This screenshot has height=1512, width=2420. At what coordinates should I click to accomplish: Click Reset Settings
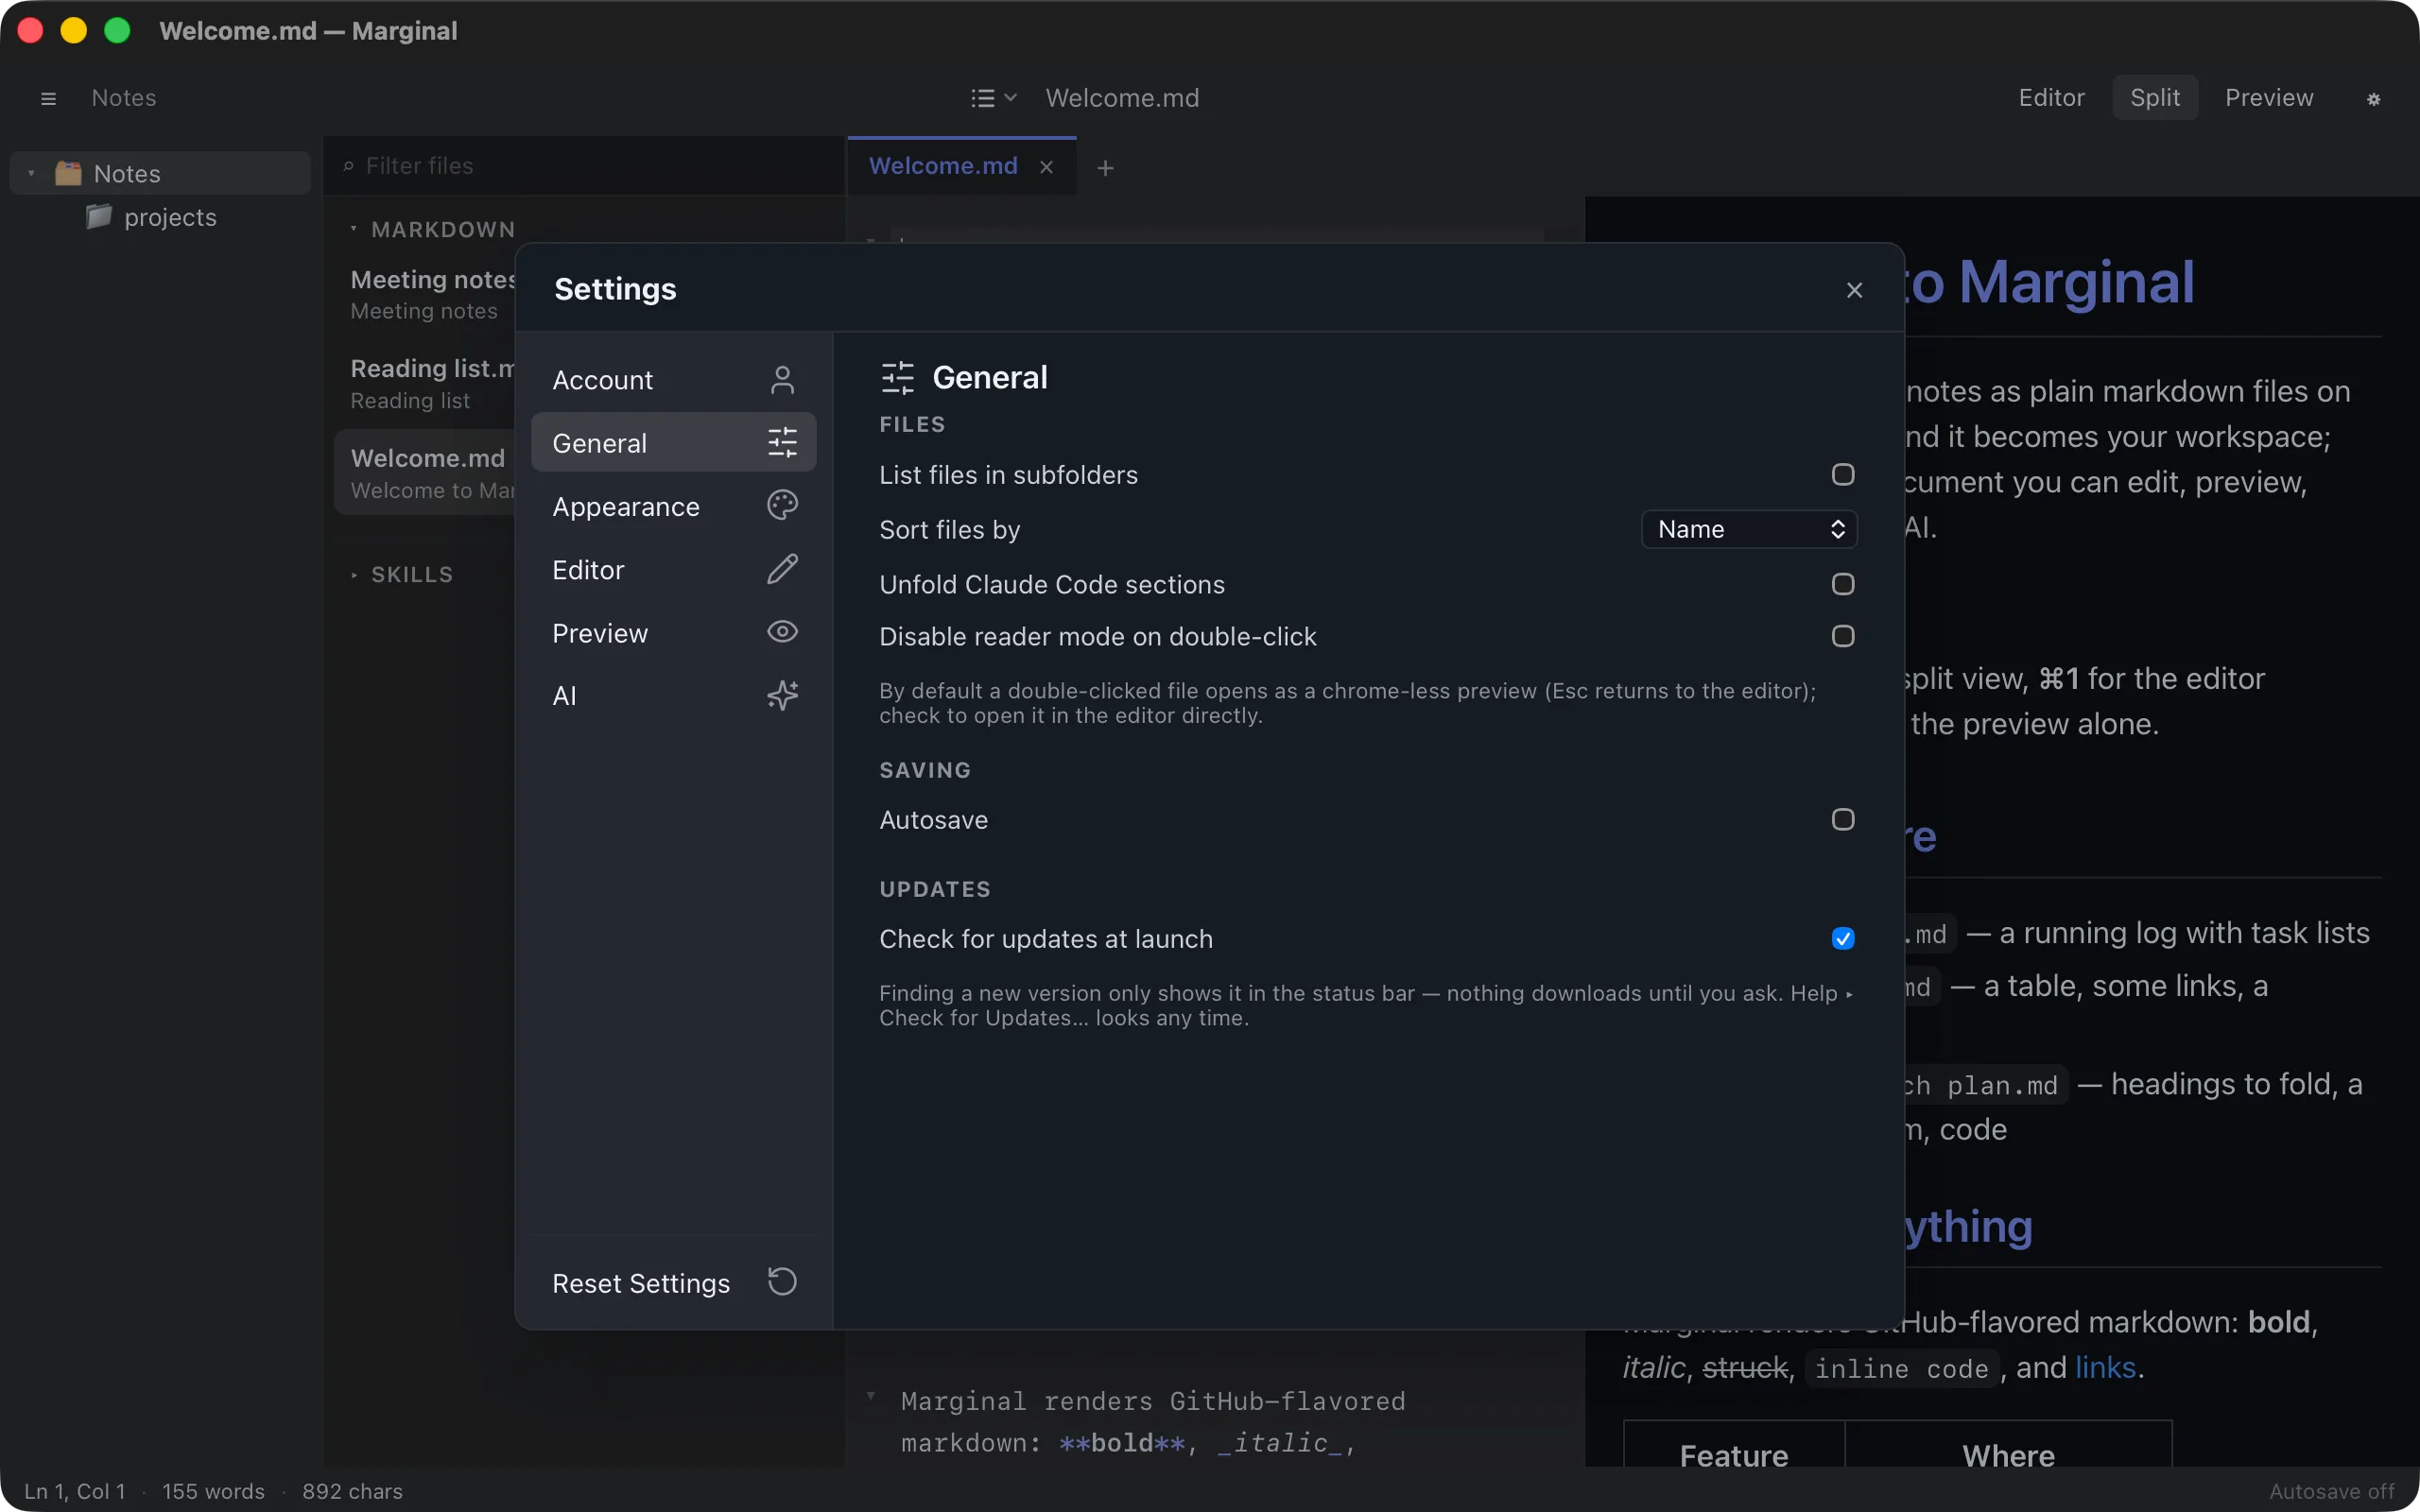click(673, 1283)
